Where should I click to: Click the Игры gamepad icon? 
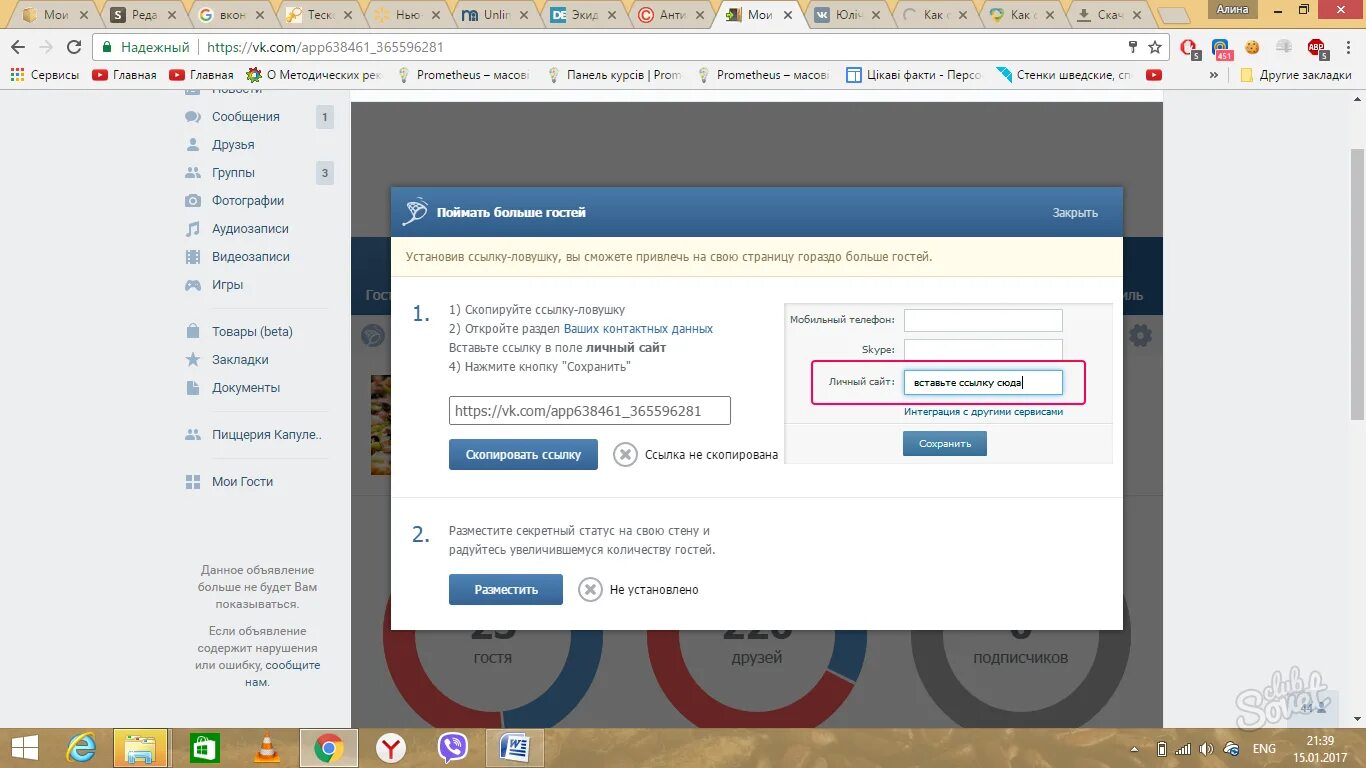(193, 285)
